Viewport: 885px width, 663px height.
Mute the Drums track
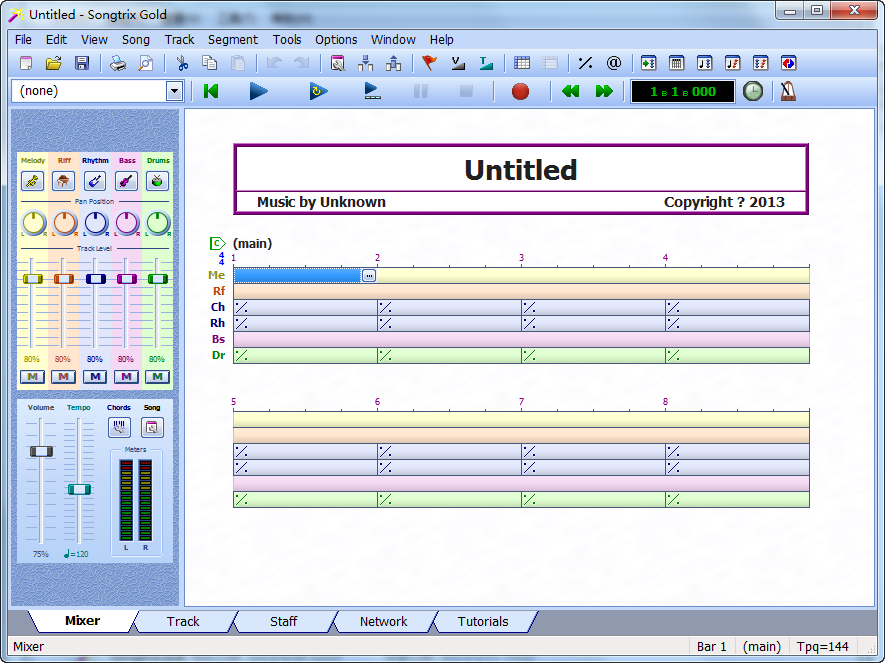tap(157, 377)
